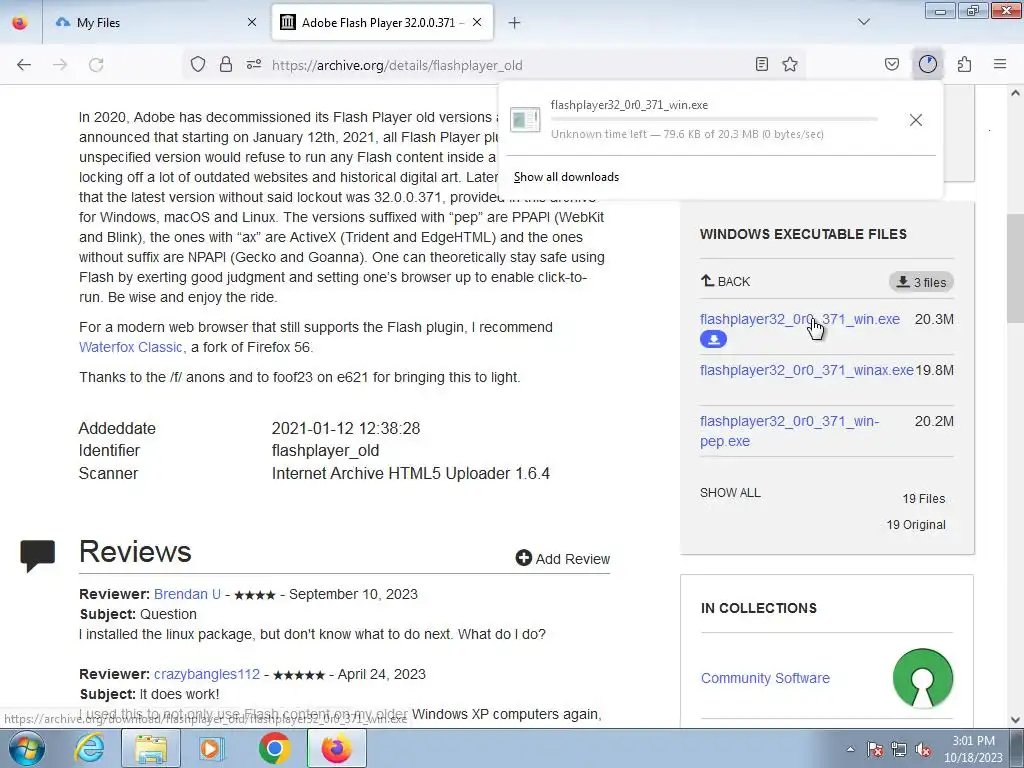Launch Google Chrome from the taskbar
Image resolution: width=1024 pixels, height=768 pixels.
[x=274, y=748]
